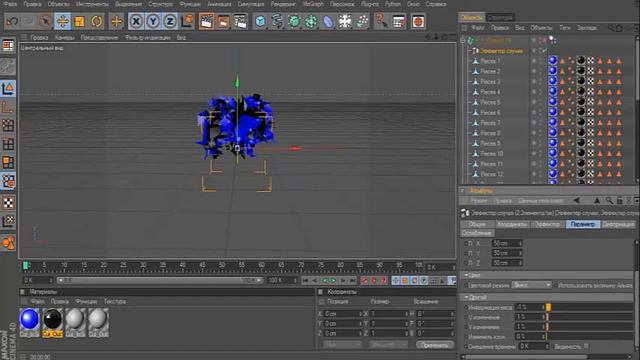Open the MoGraph menu
The image size is (640, 360).
[313, 4]
